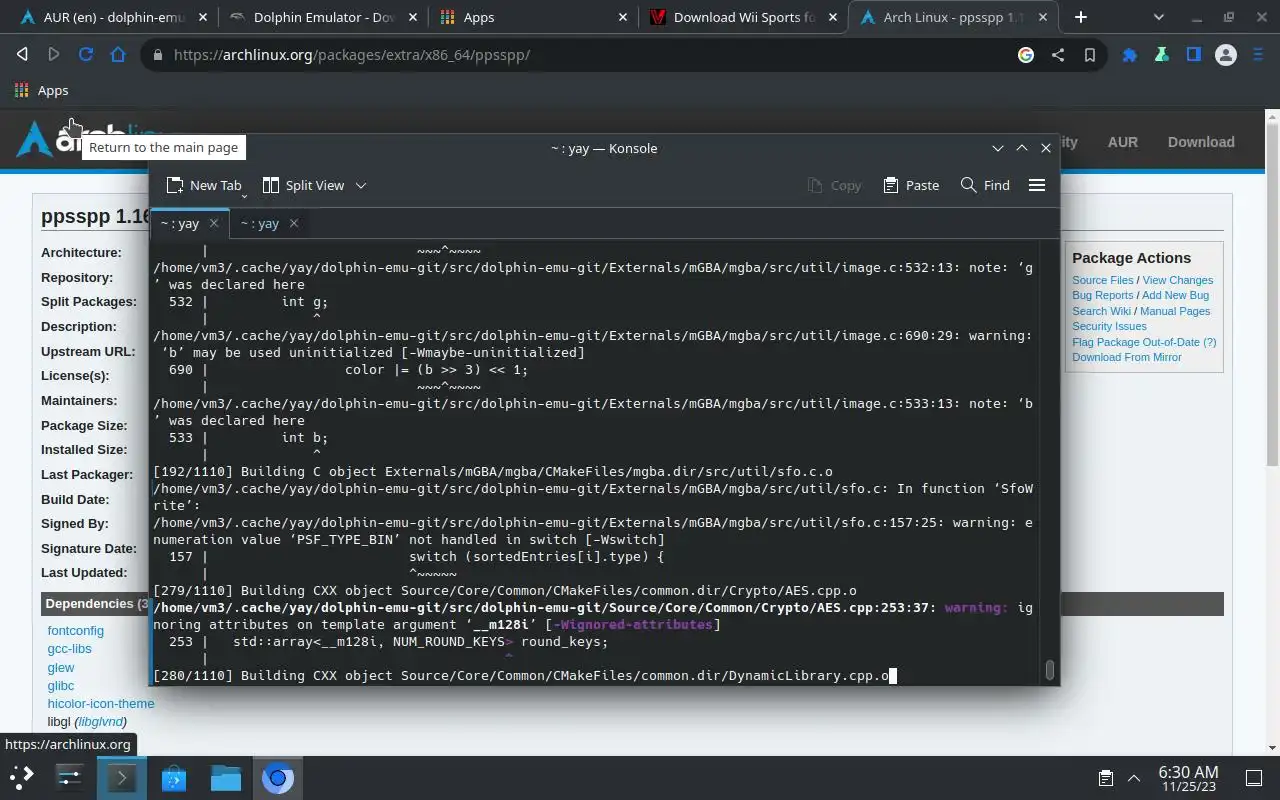
Task: Open View Changes link
Action: point(1178,280)
